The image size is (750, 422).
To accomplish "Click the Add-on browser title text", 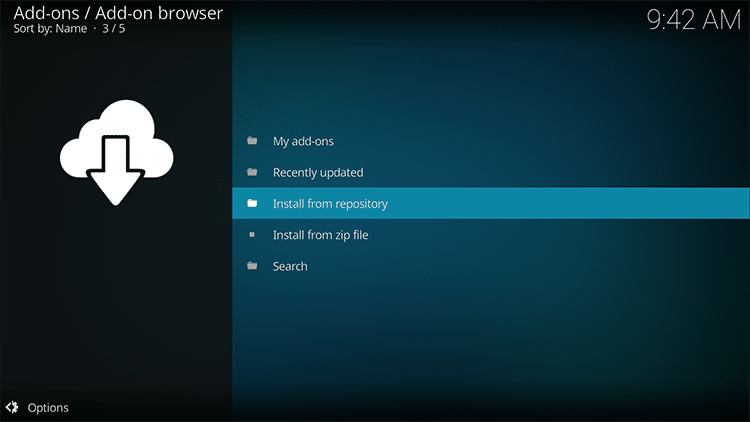I will (x=158, y=14).
